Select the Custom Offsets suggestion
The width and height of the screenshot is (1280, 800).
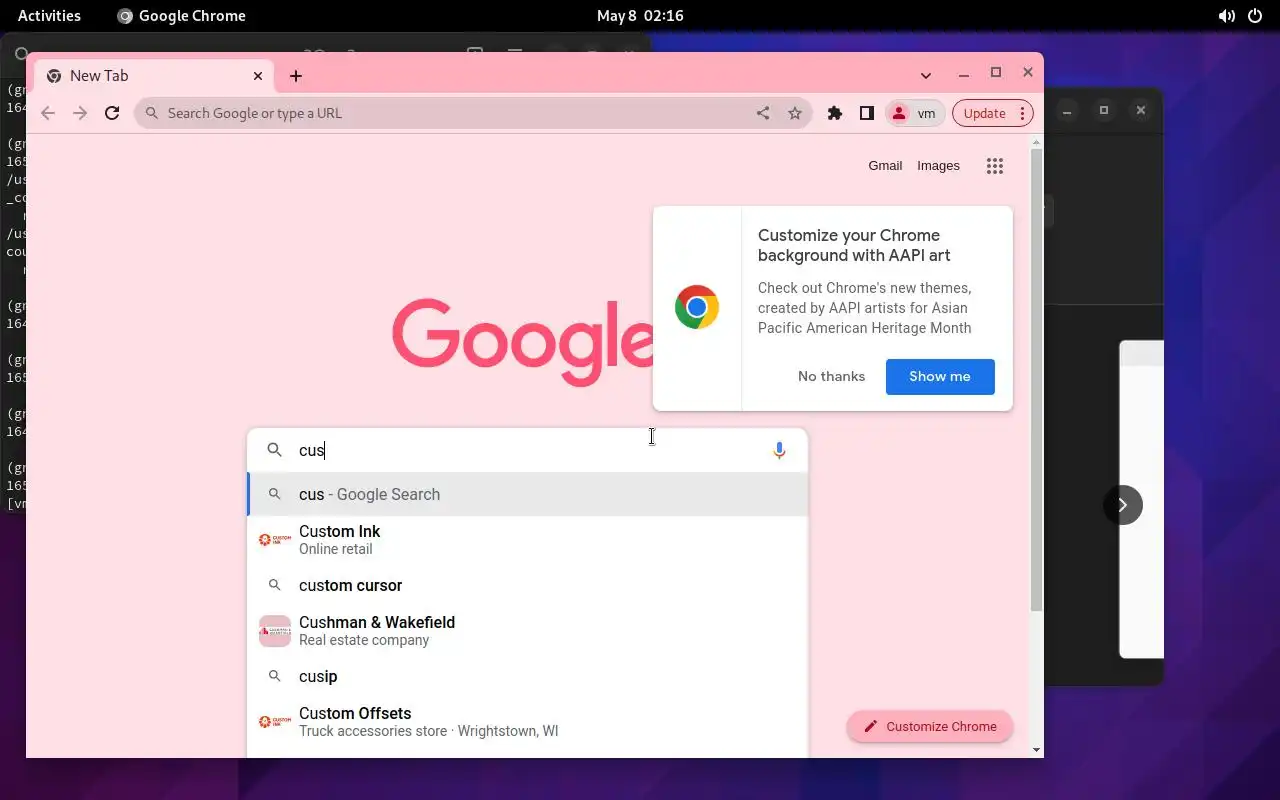[x=527, y=722]
